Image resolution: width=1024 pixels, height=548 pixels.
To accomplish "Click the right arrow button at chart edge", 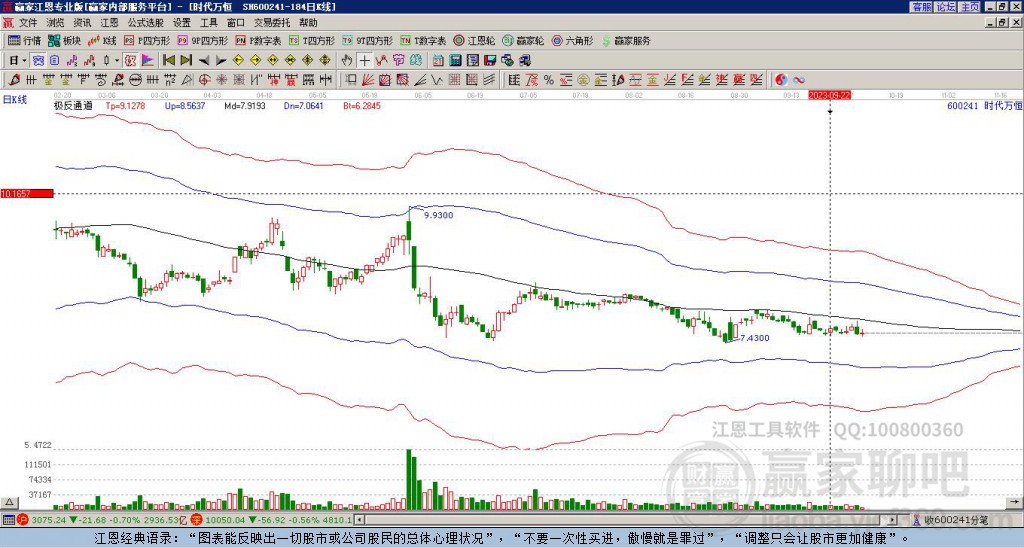I will 1015,502.
